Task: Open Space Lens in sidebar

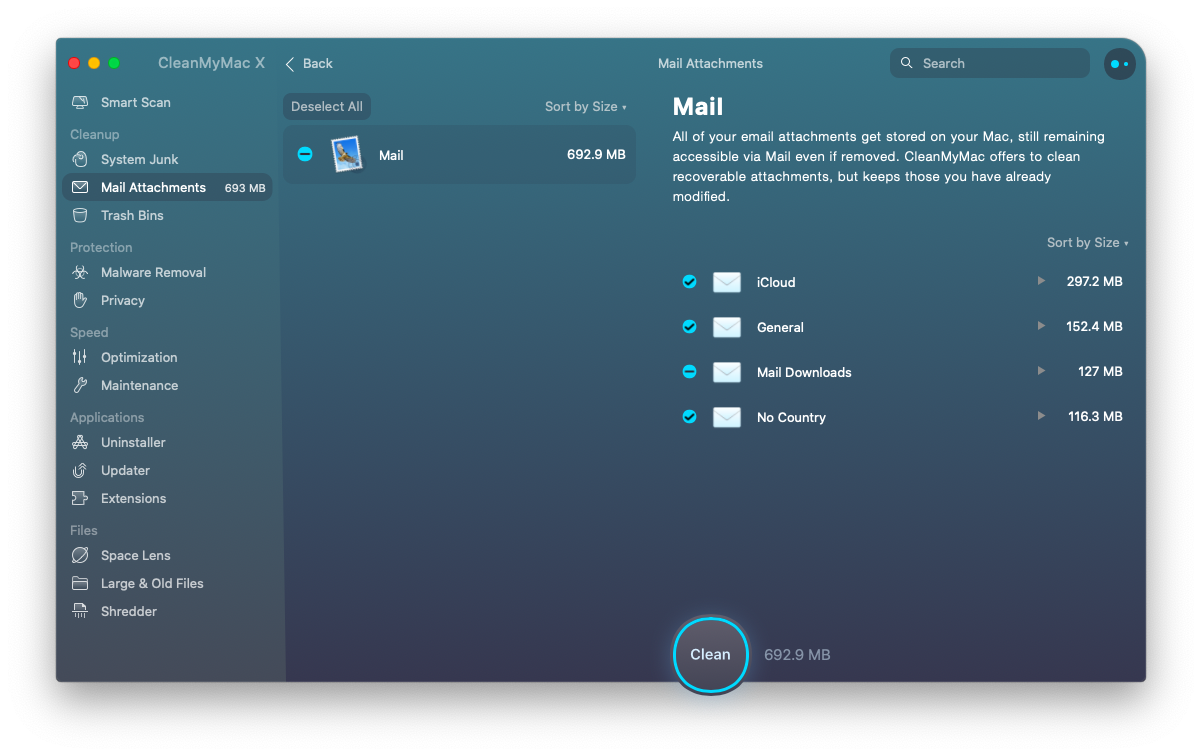Action: pos(167,555)
